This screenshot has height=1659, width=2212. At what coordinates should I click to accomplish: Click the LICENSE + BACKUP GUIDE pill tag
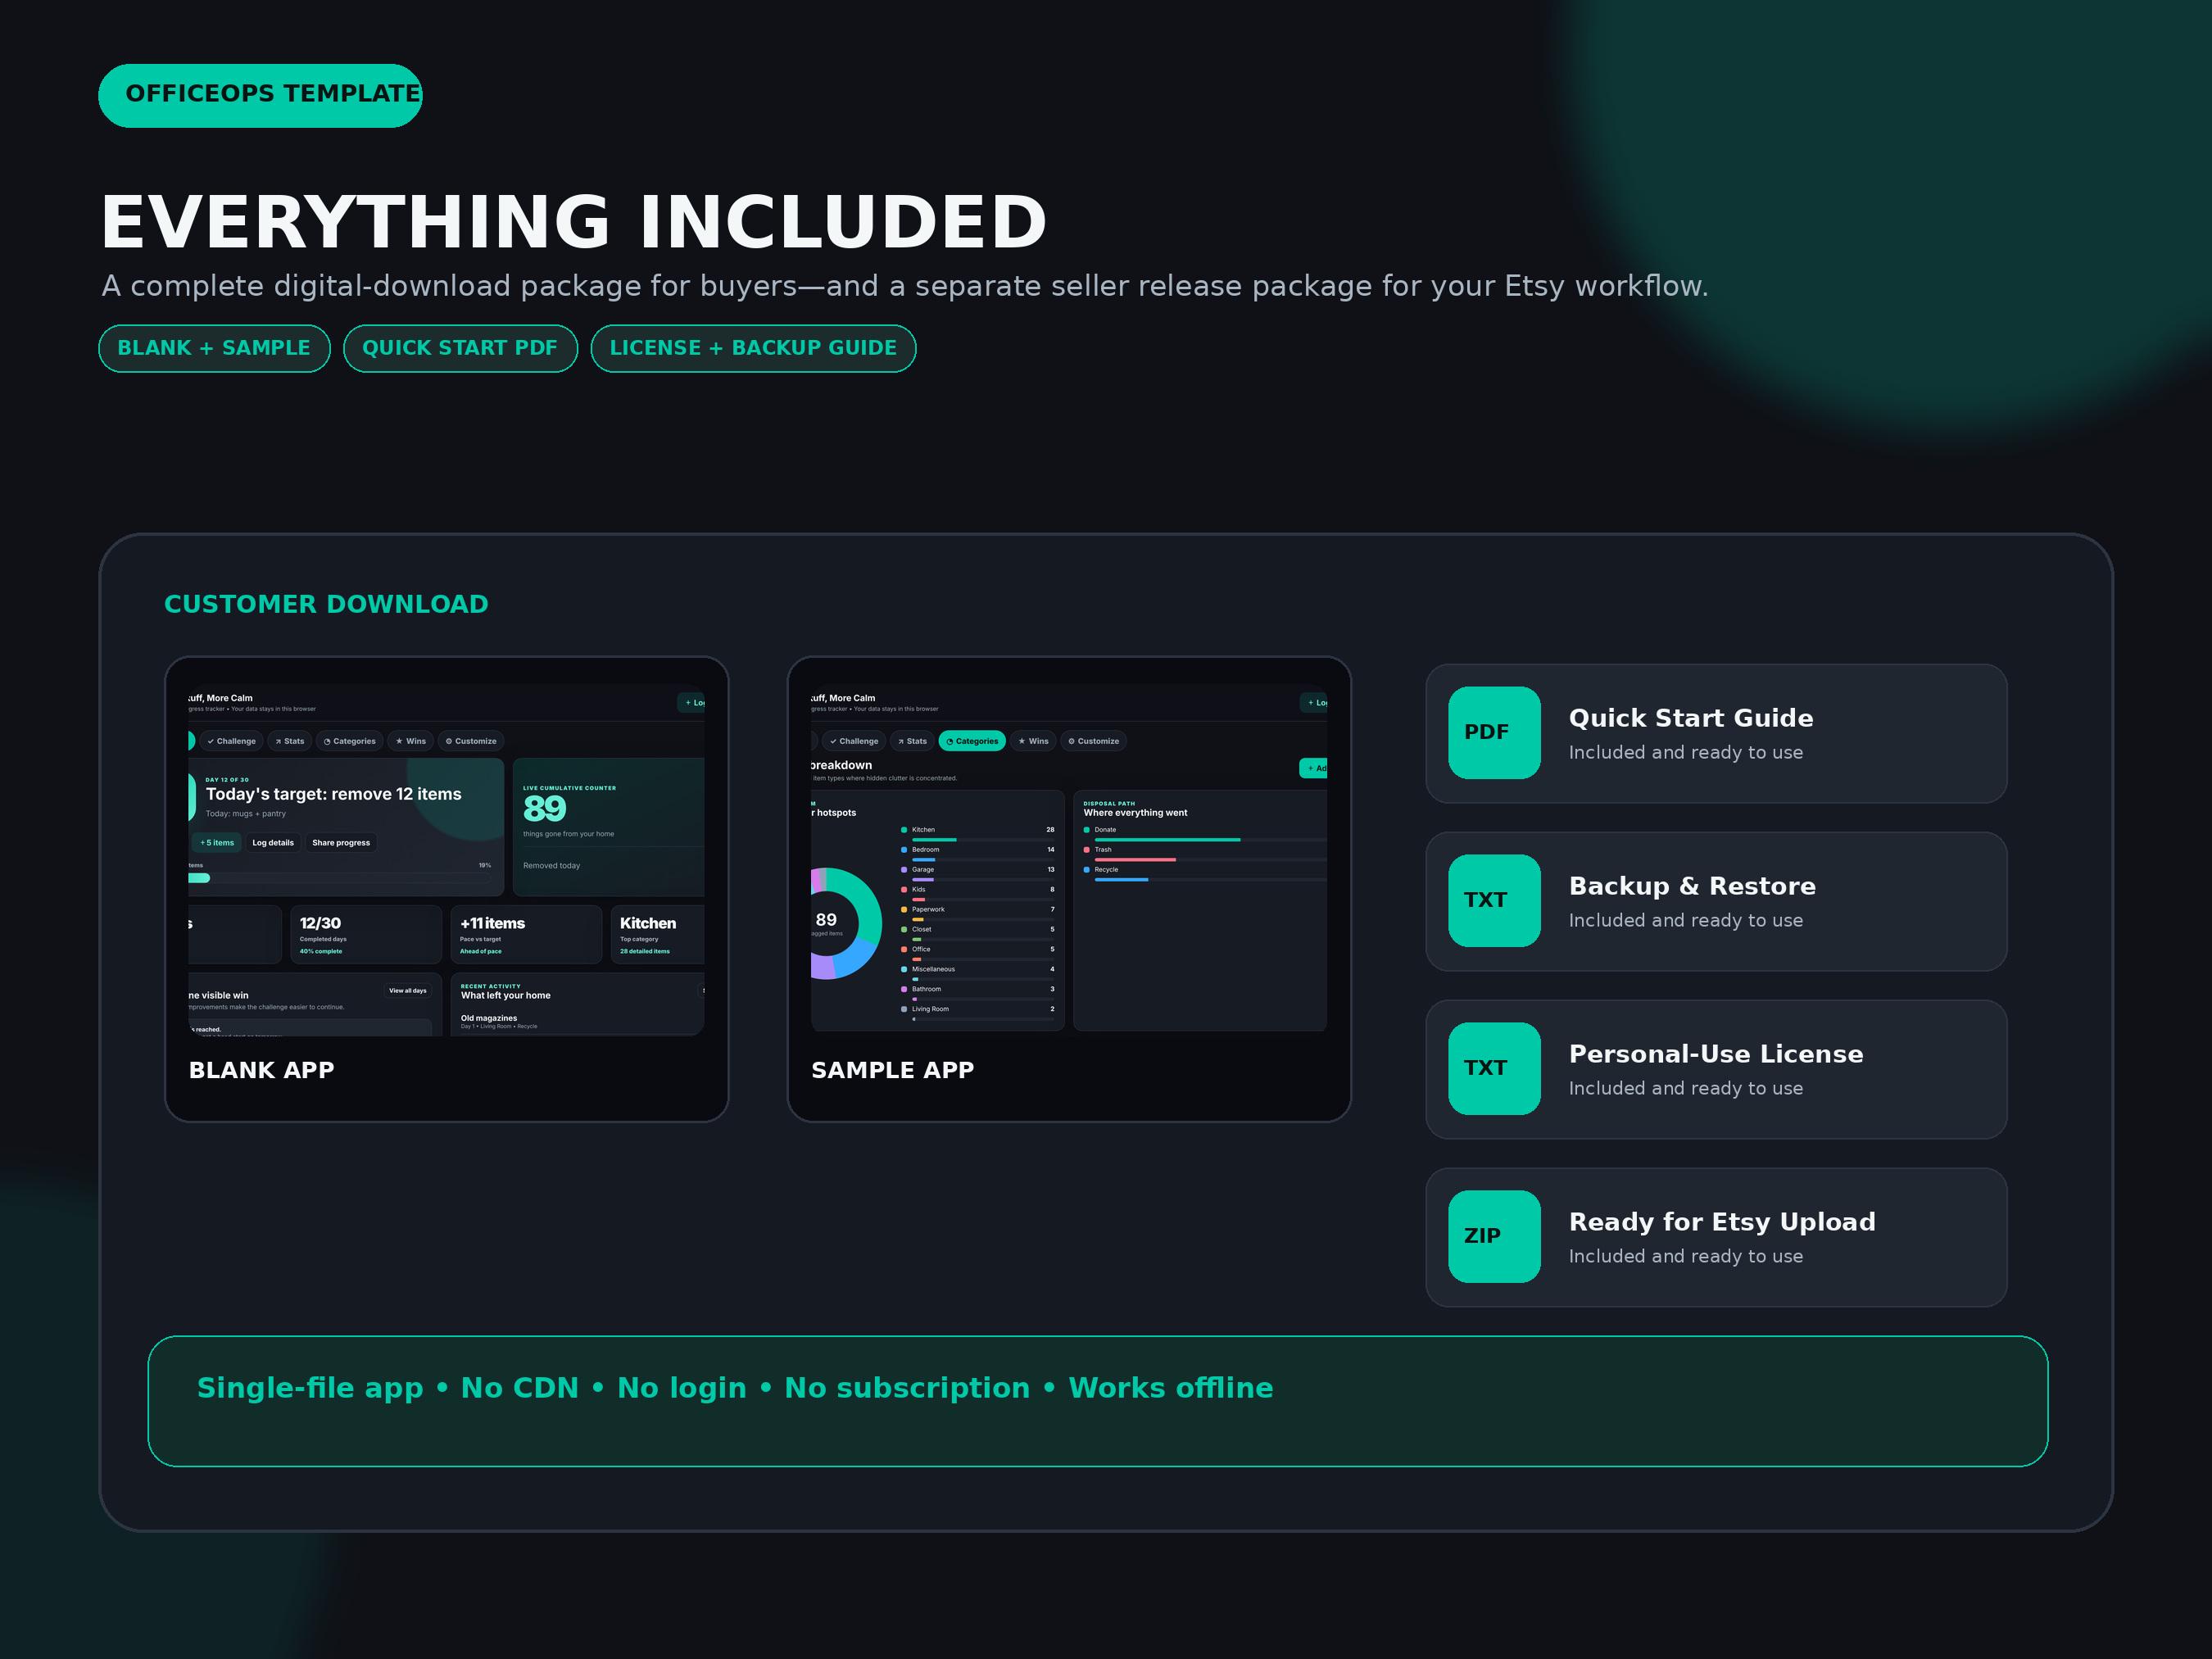point(753,348)
